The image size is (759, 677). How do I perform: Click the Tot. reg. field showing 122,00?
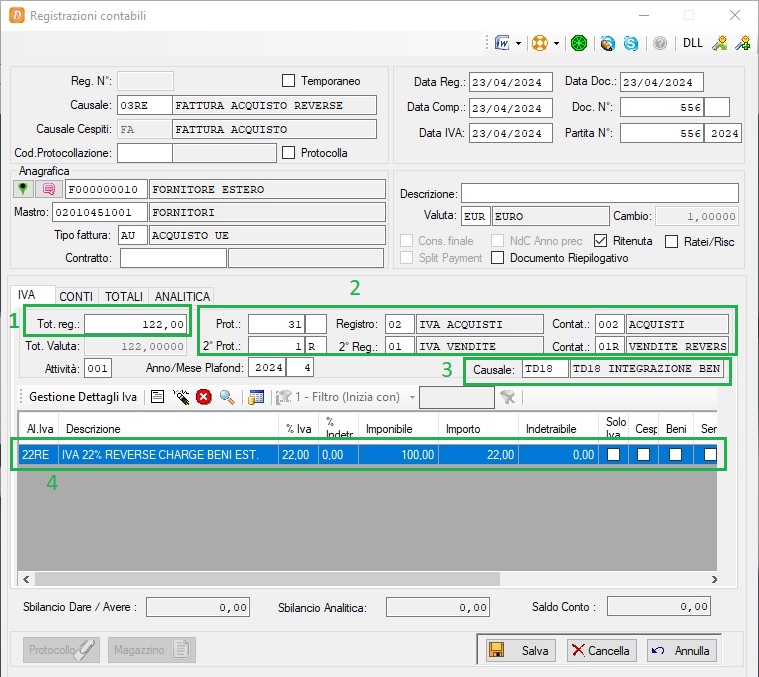pyautogui.click(x=136, y=324)
